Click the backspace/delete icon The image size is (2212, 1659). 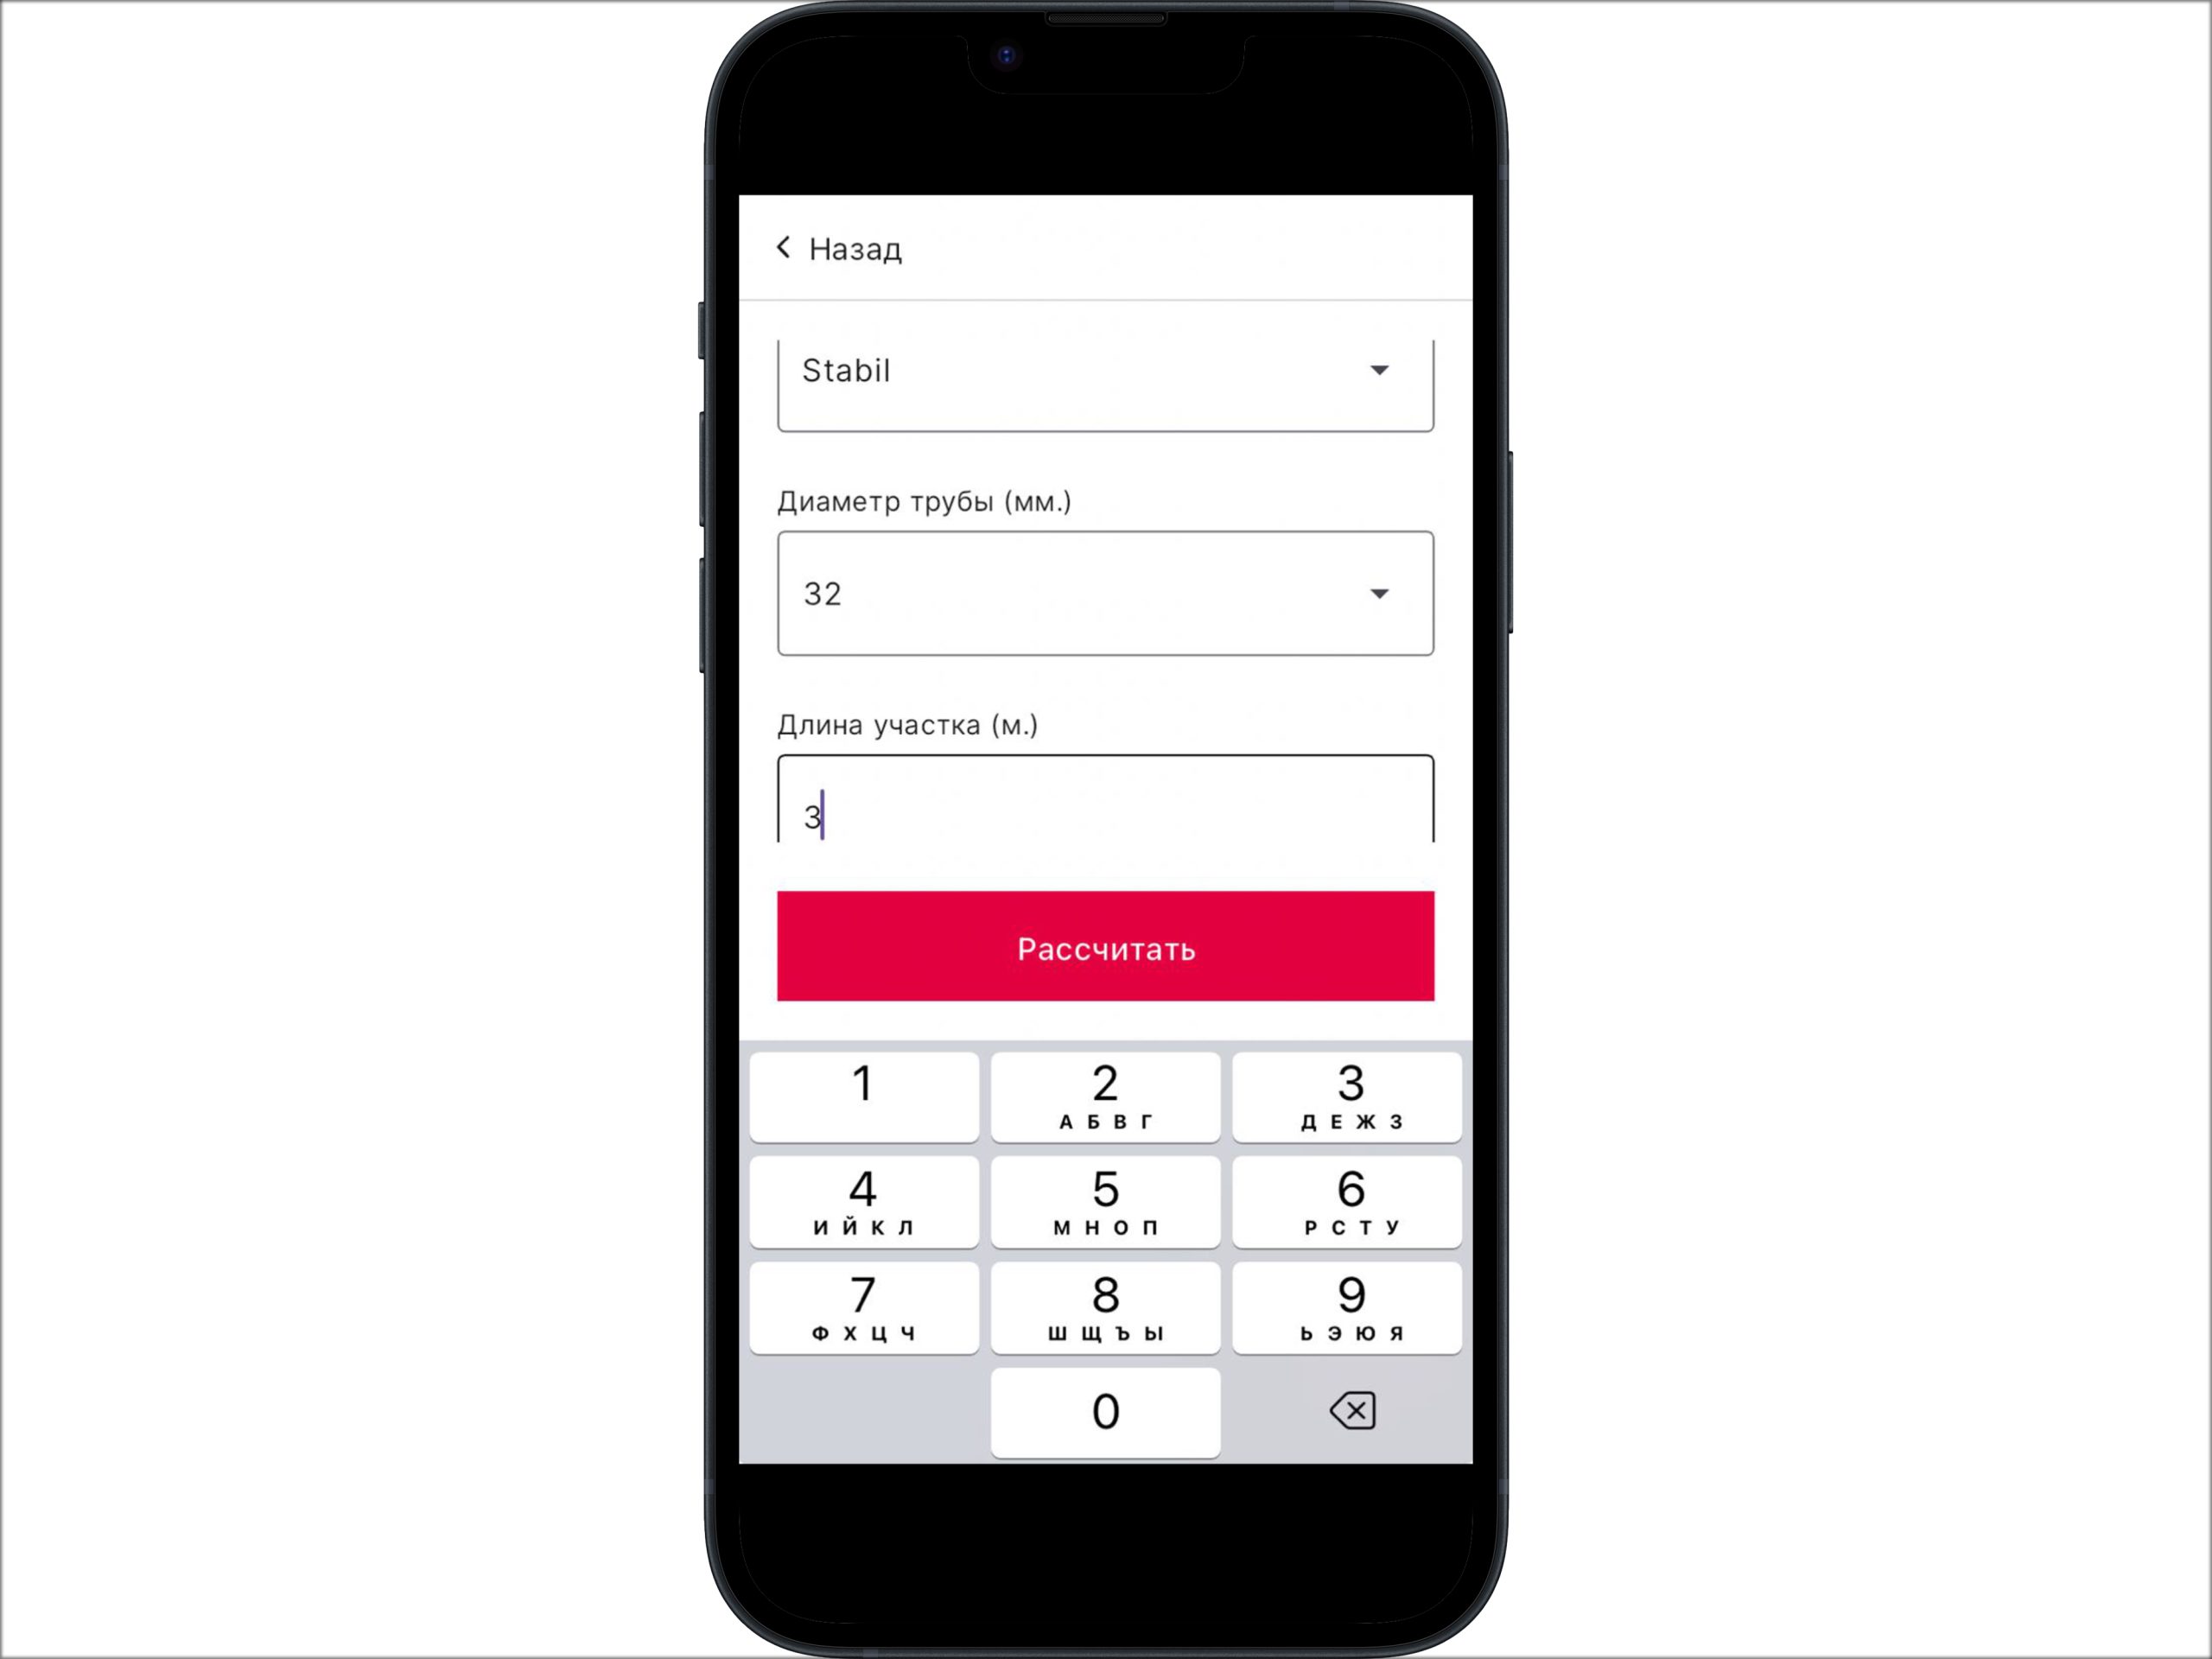point(1350,1412)
